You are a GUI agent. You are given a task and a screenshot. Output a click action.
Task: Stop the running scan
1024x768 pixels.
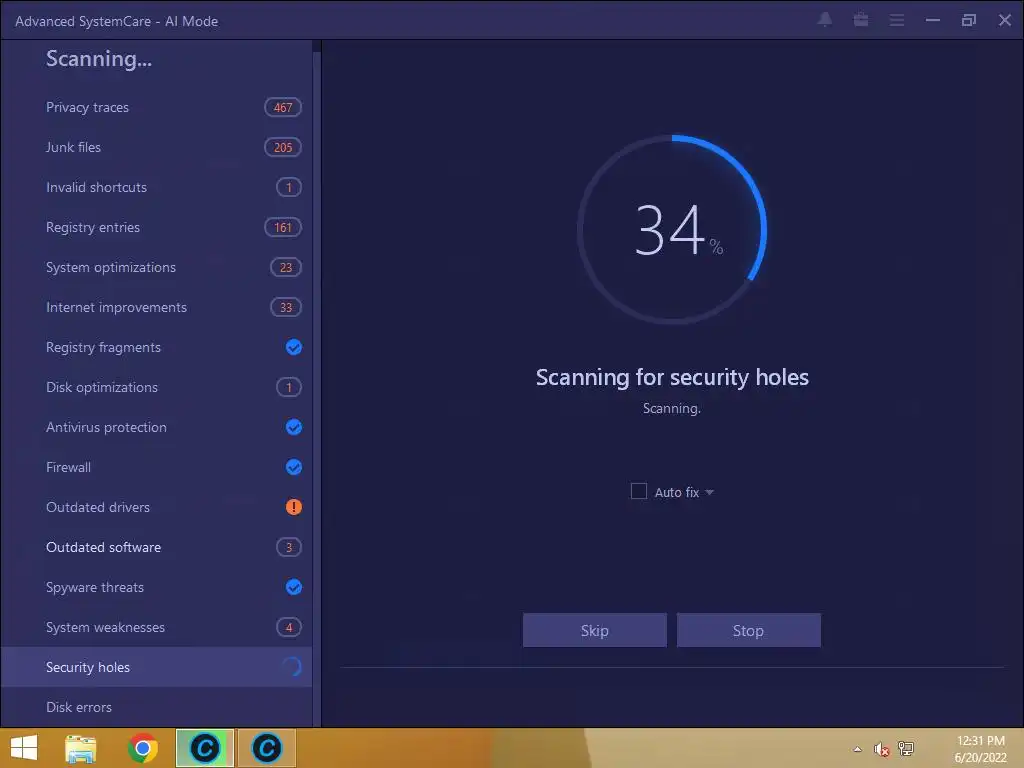[x=748, y=630]
